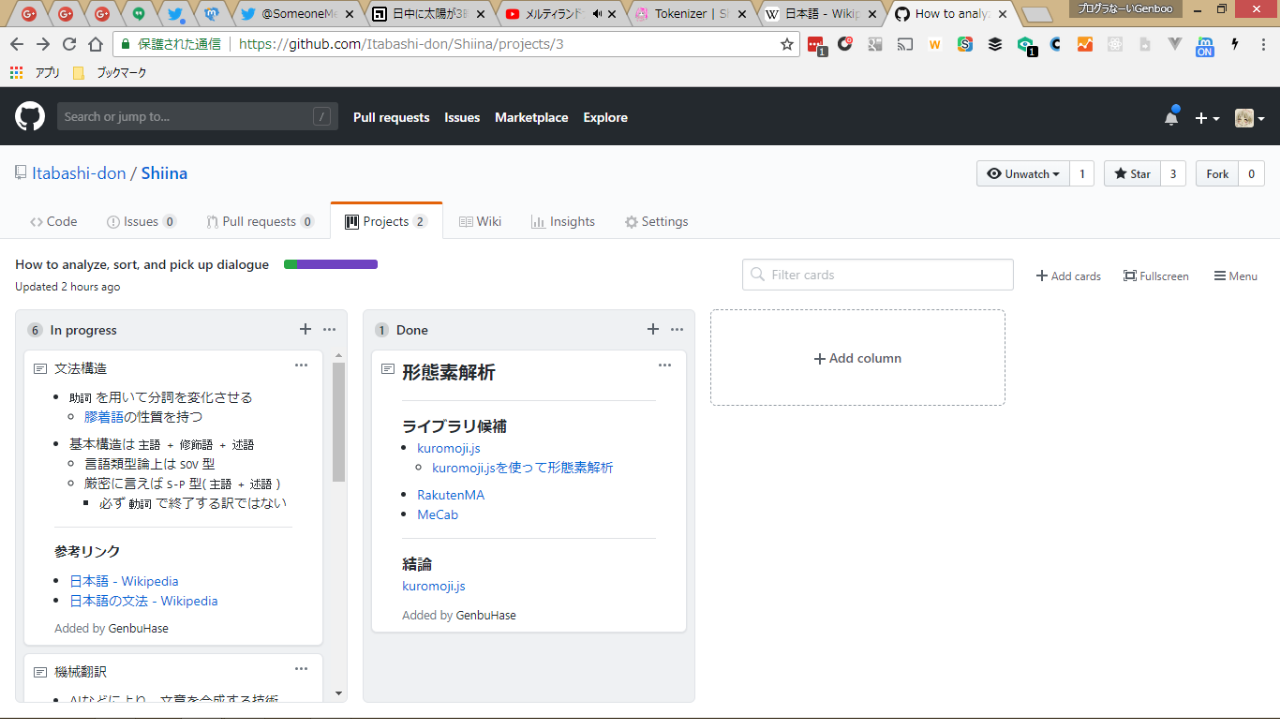This screenshot has width=1280, height=719.
Task: Switch to the Issues tab
Action: tap(141, 222)
